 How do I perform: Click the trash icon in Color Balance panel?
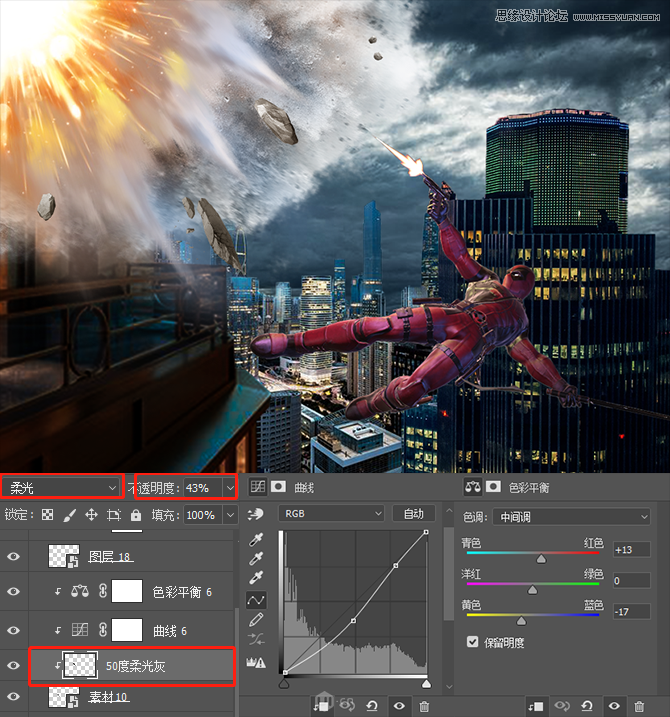coord(639,706)
